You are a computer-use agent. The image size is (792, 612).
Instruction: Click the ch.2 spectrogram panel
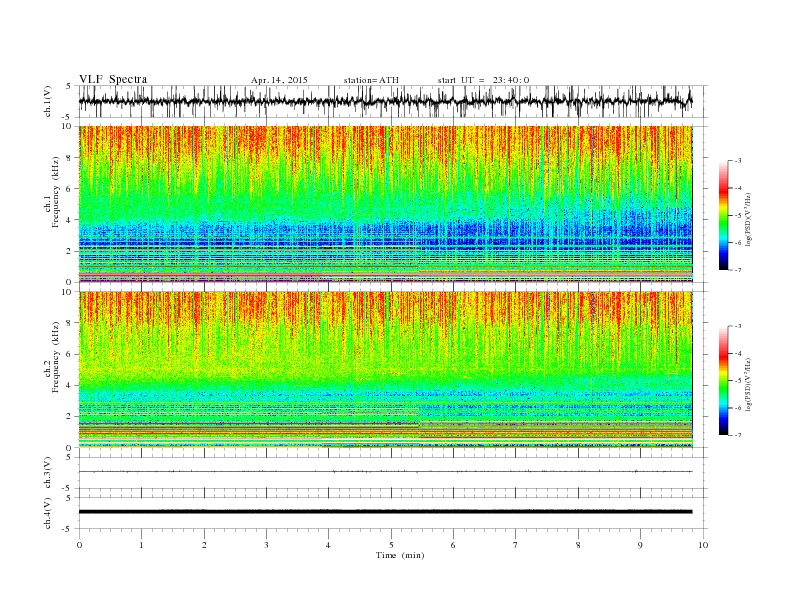coord(385,370)
